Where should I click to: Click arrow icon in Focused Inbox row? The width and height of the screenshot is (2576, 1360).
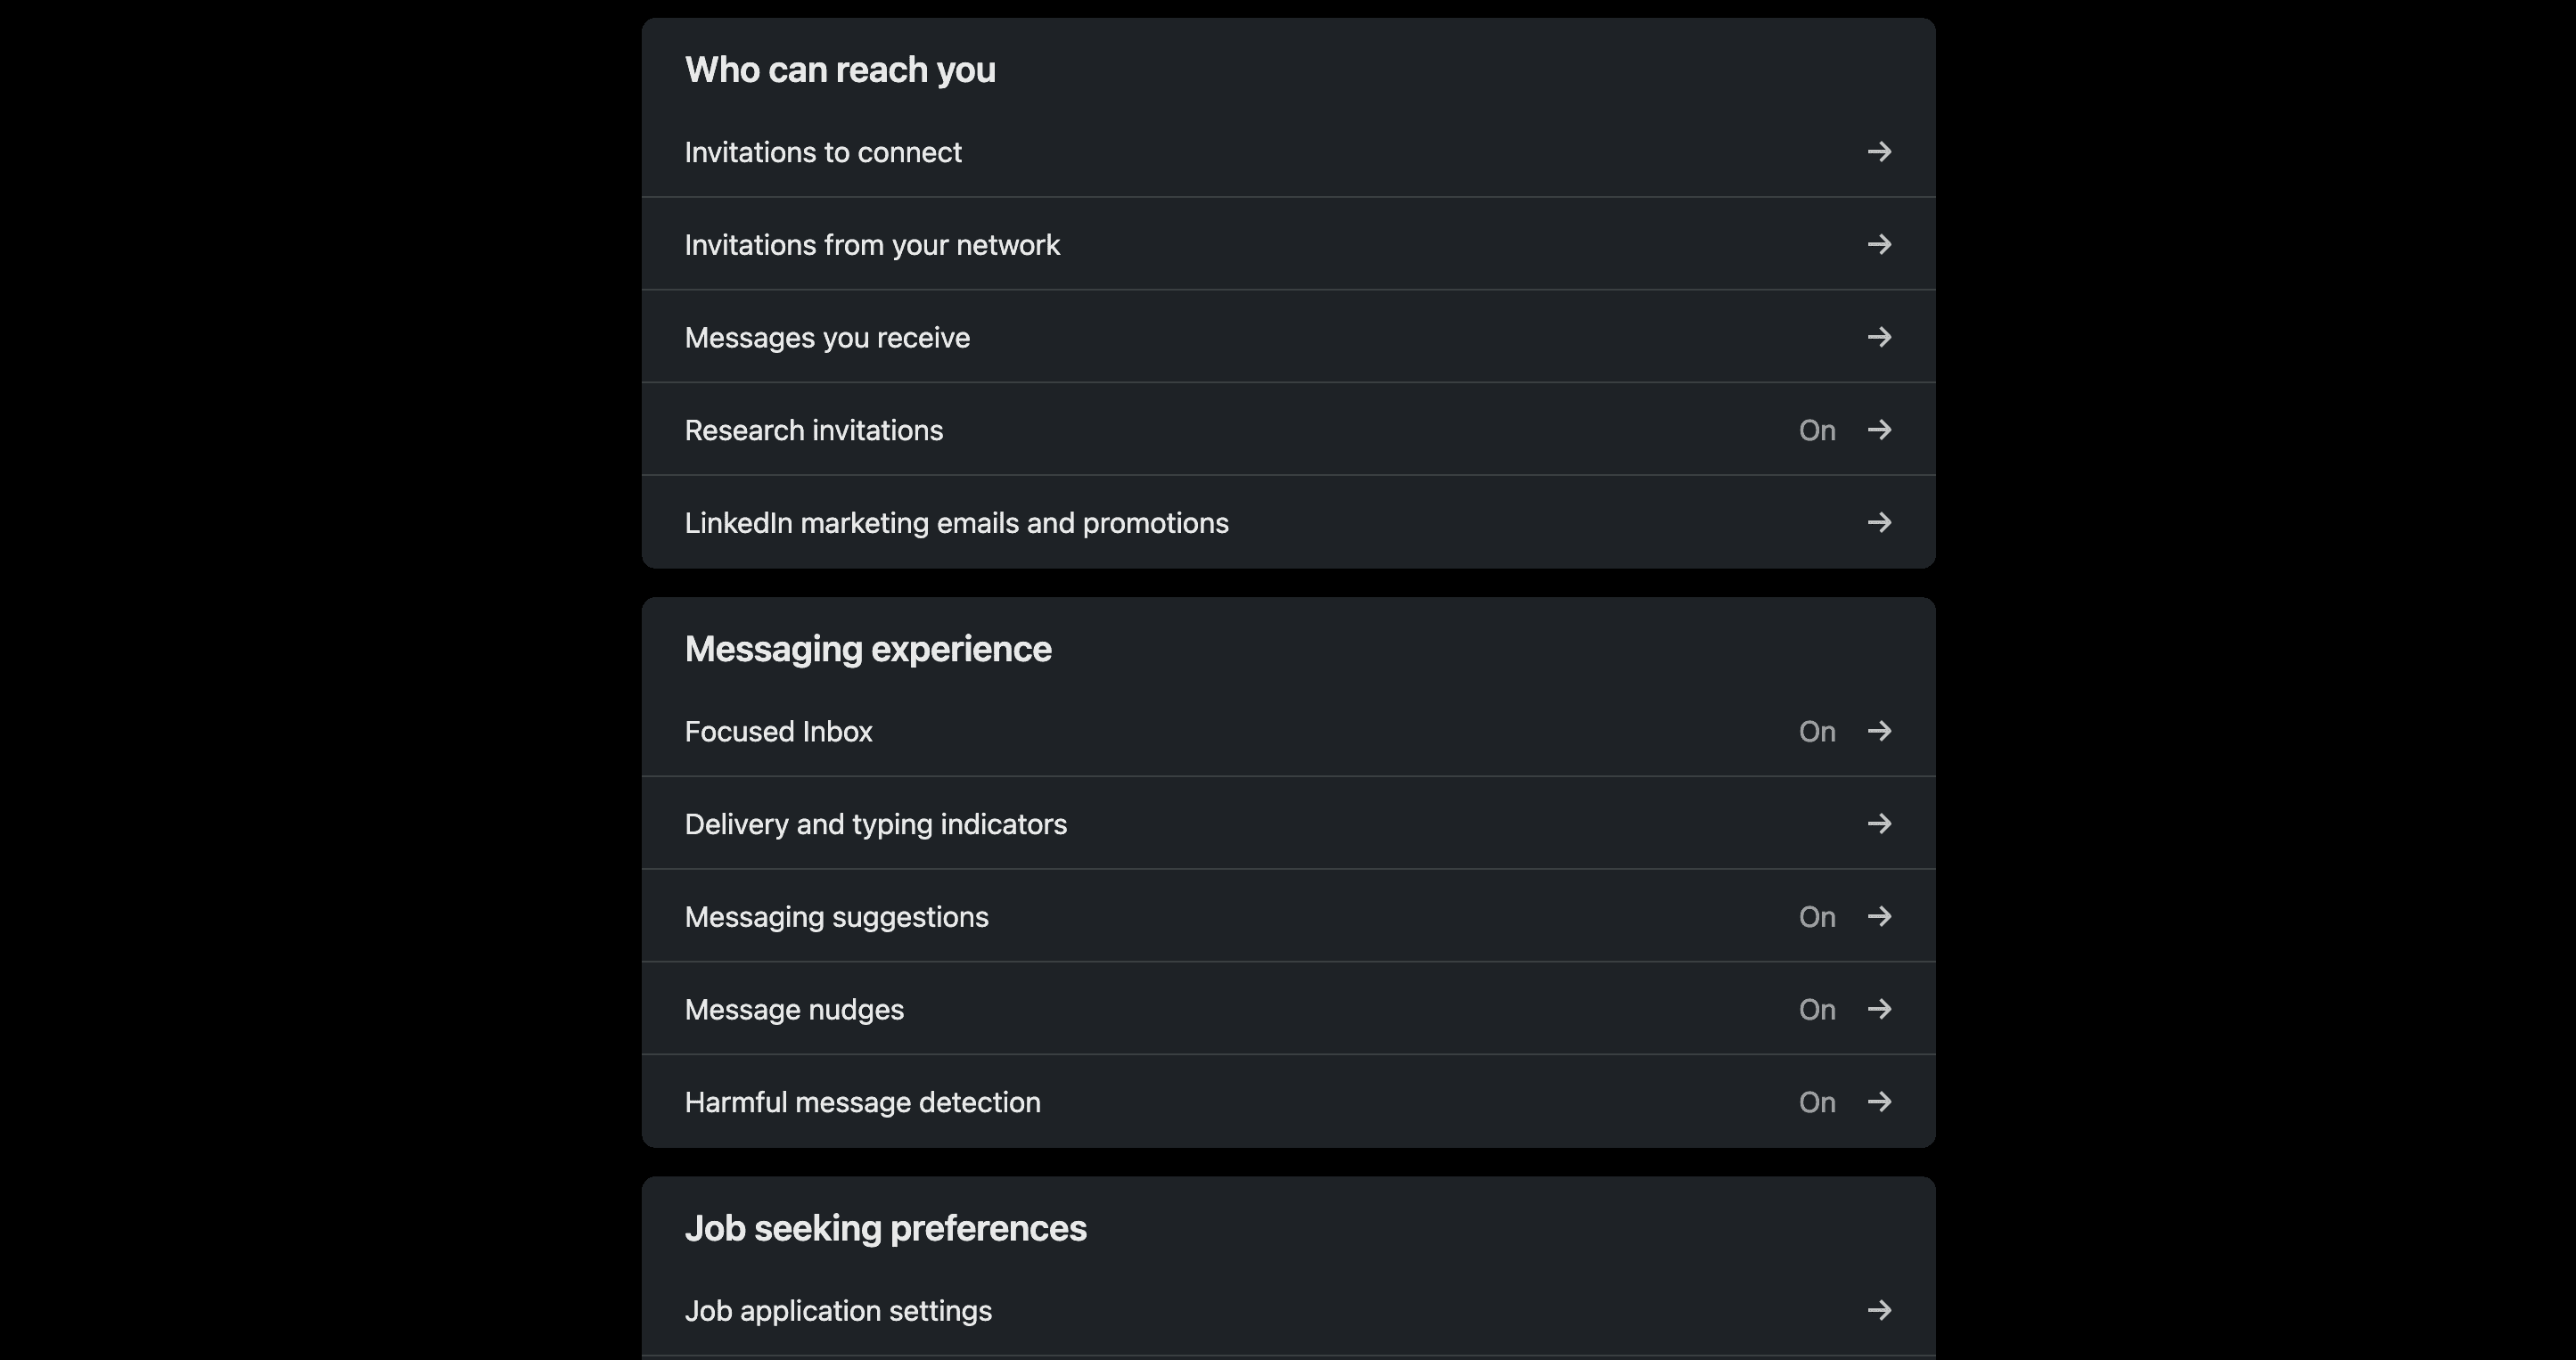1879,731
